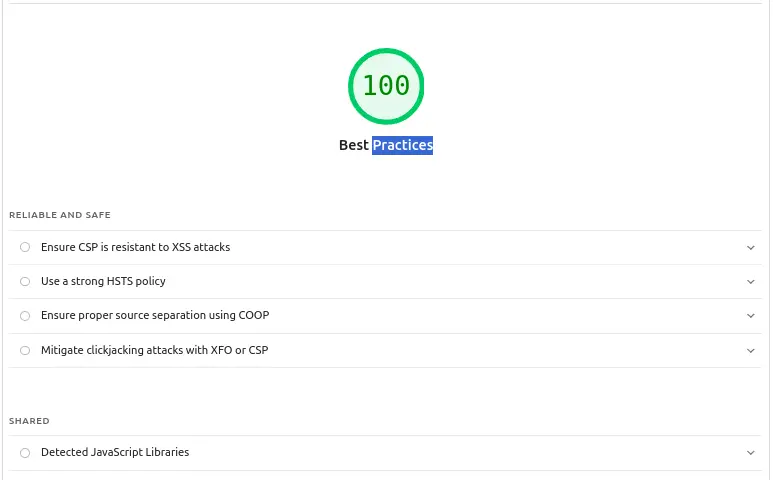Select 'Use a strong HSTS policy' row title
Screen dimensions: 773x480
click(x=103, y=281)
